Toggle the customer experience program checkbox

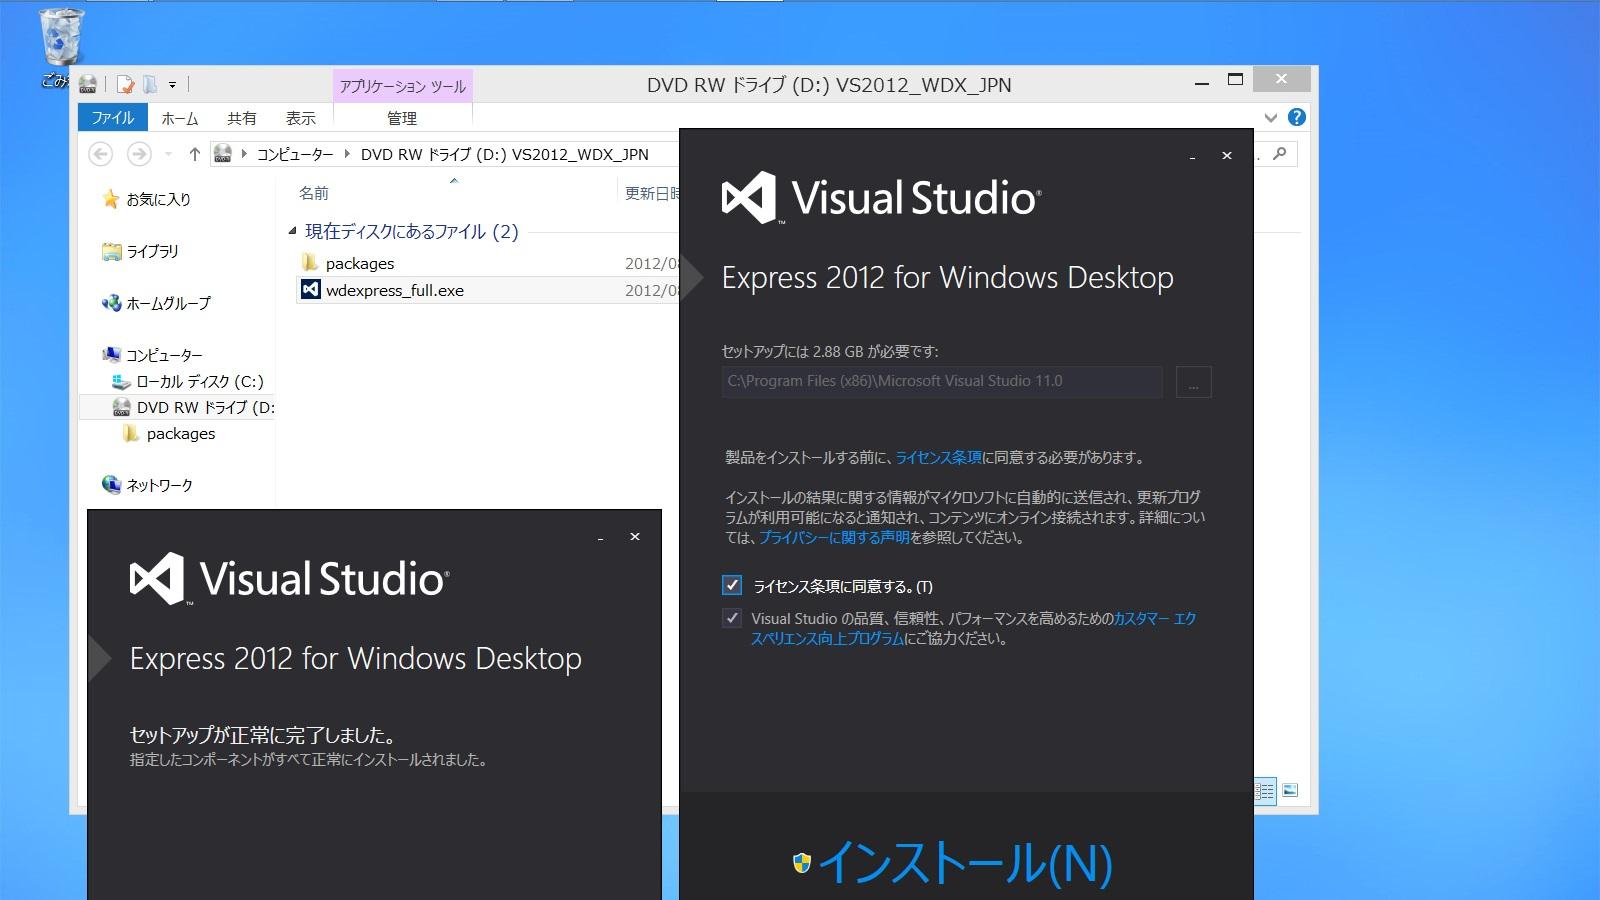point(732,618)
